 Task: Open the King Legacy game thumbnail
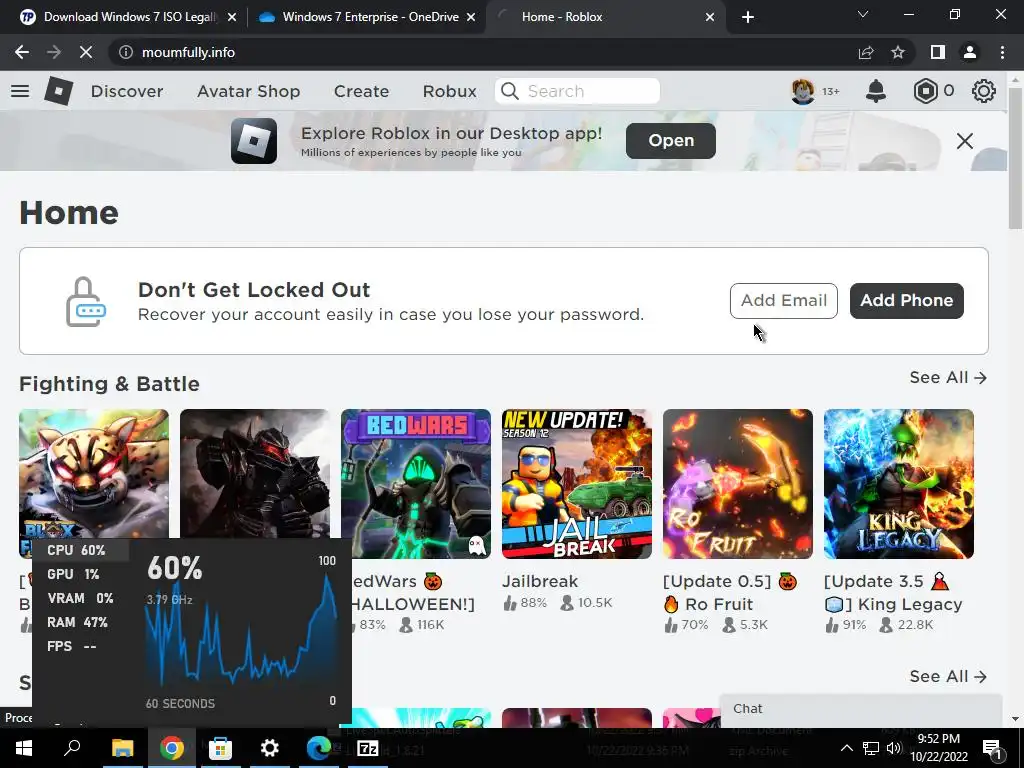(x=899, y=484)
